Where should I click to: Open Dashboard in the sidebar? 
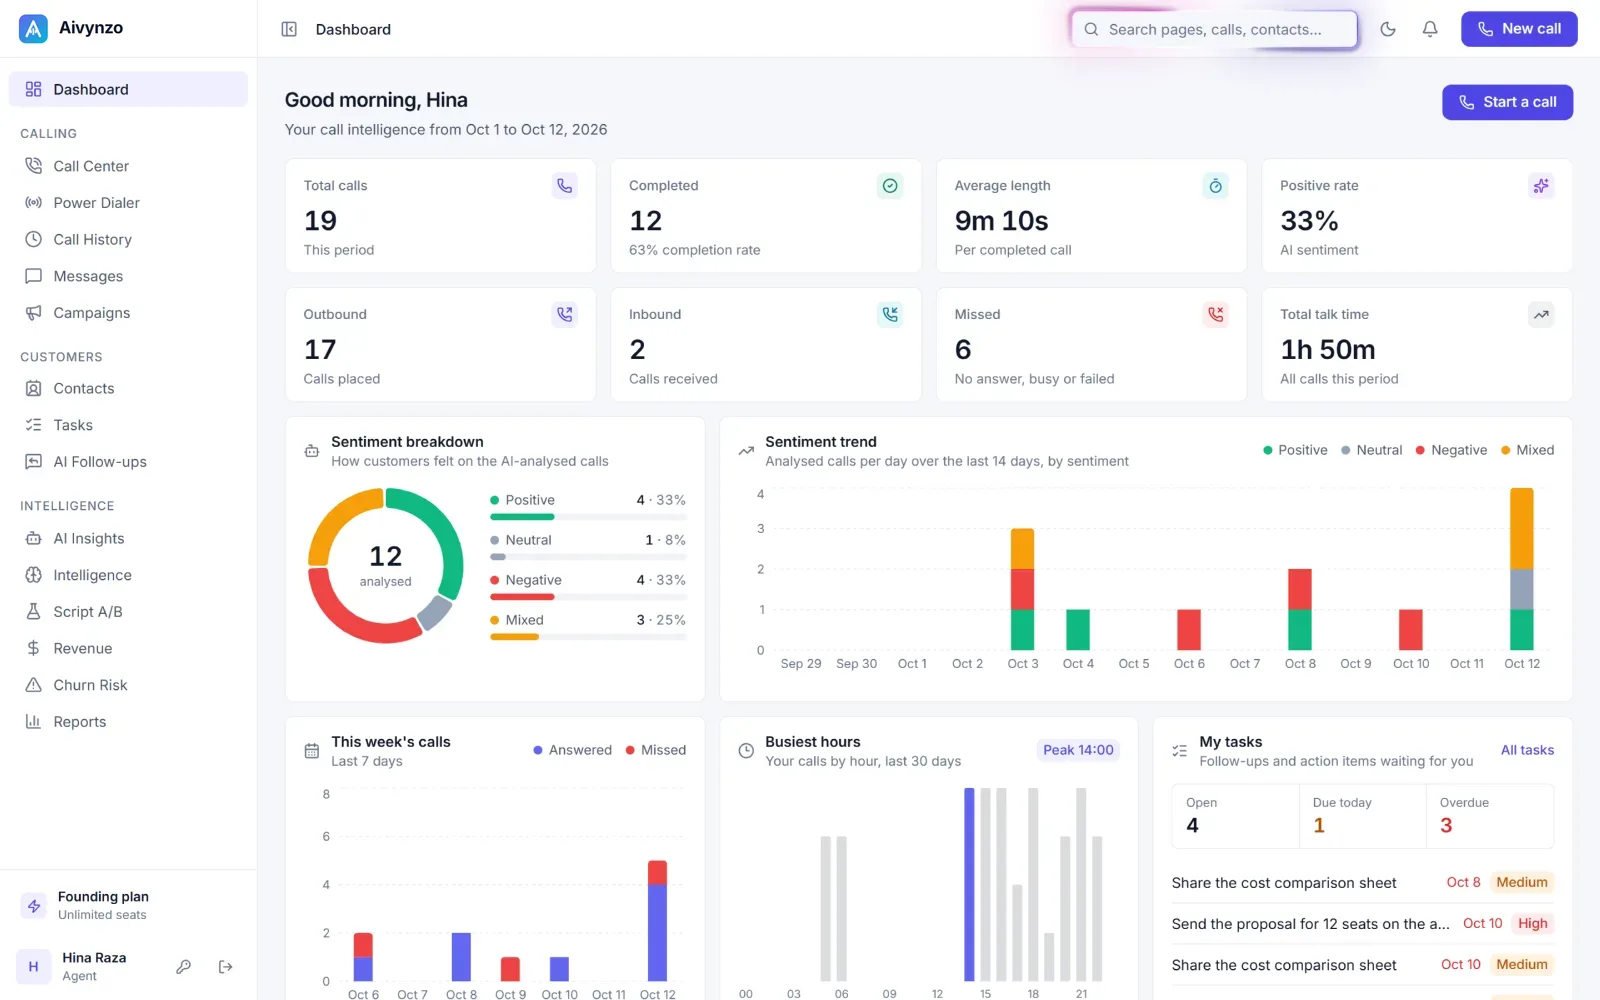click(x=128, y=89)
